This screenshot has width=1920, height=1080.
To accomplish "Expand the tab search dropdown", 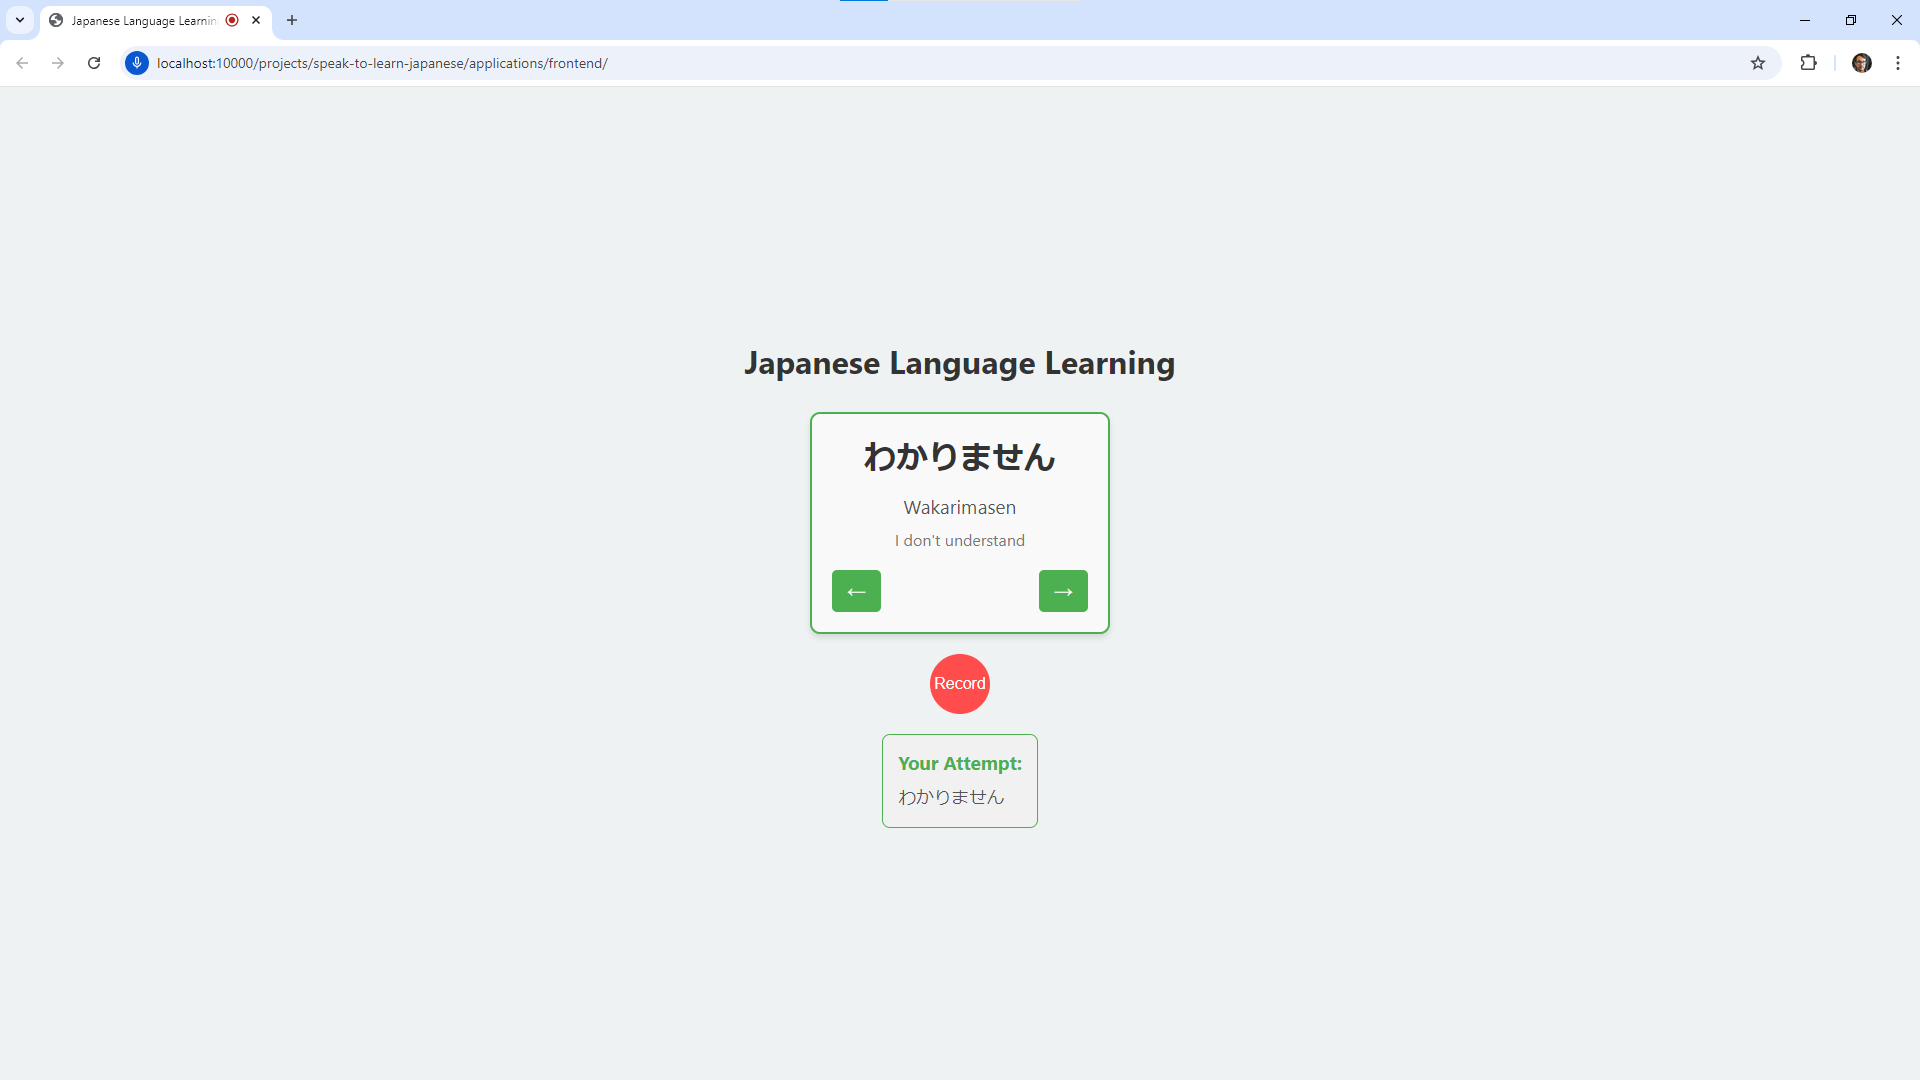I will tap(20, 20).
